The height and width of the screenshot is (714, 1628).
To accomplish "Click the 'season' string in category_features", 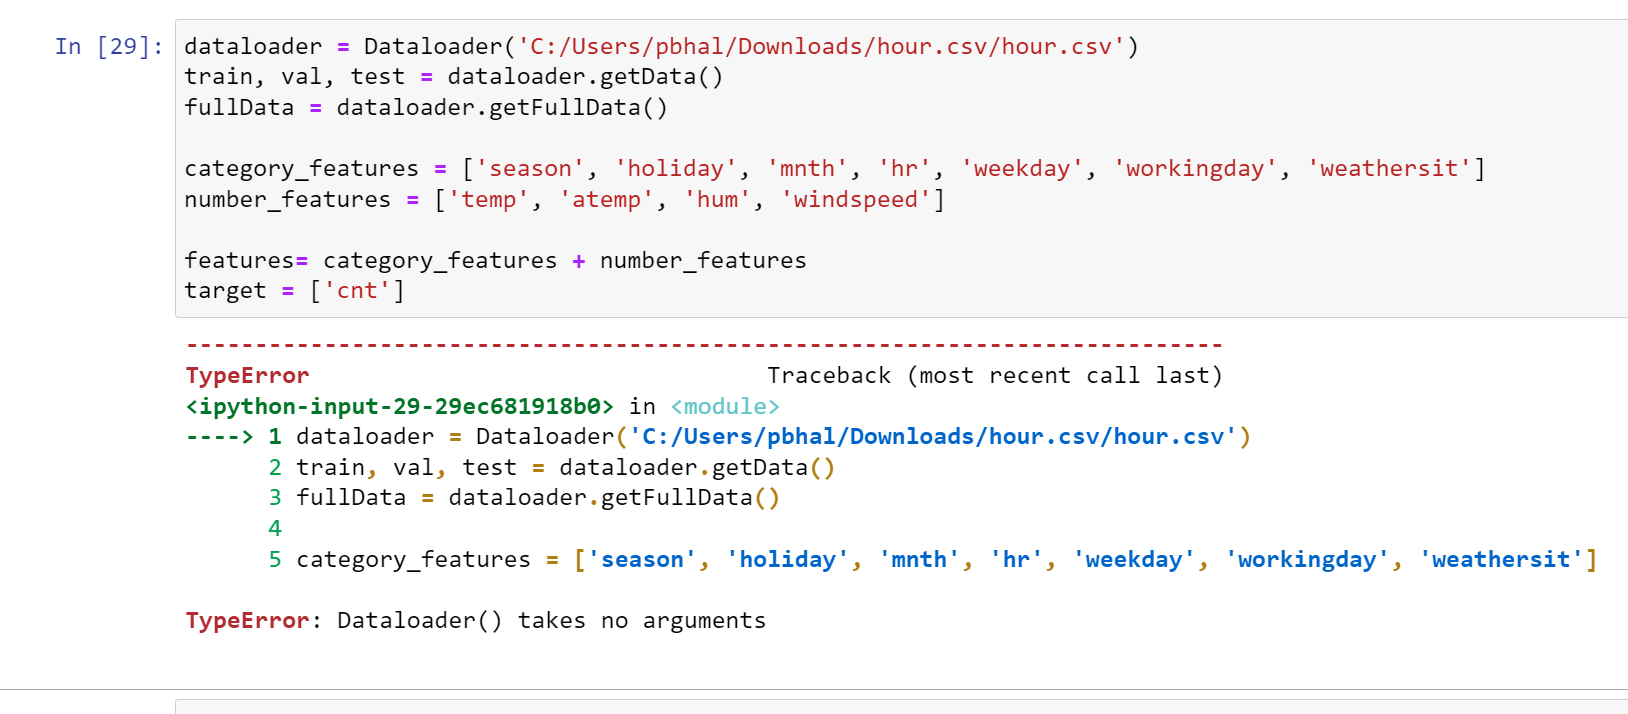I will click(x=531, y=169).
